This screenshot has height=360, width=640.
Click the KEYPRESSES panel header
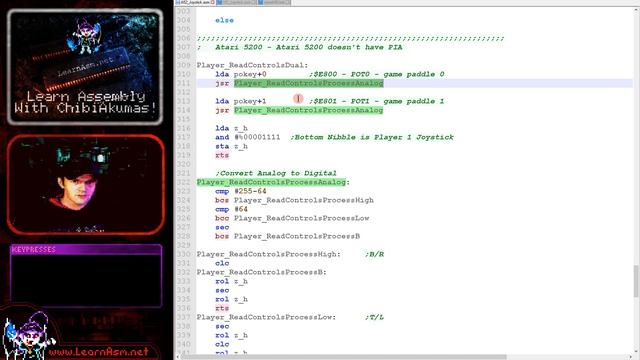(86, 249)
